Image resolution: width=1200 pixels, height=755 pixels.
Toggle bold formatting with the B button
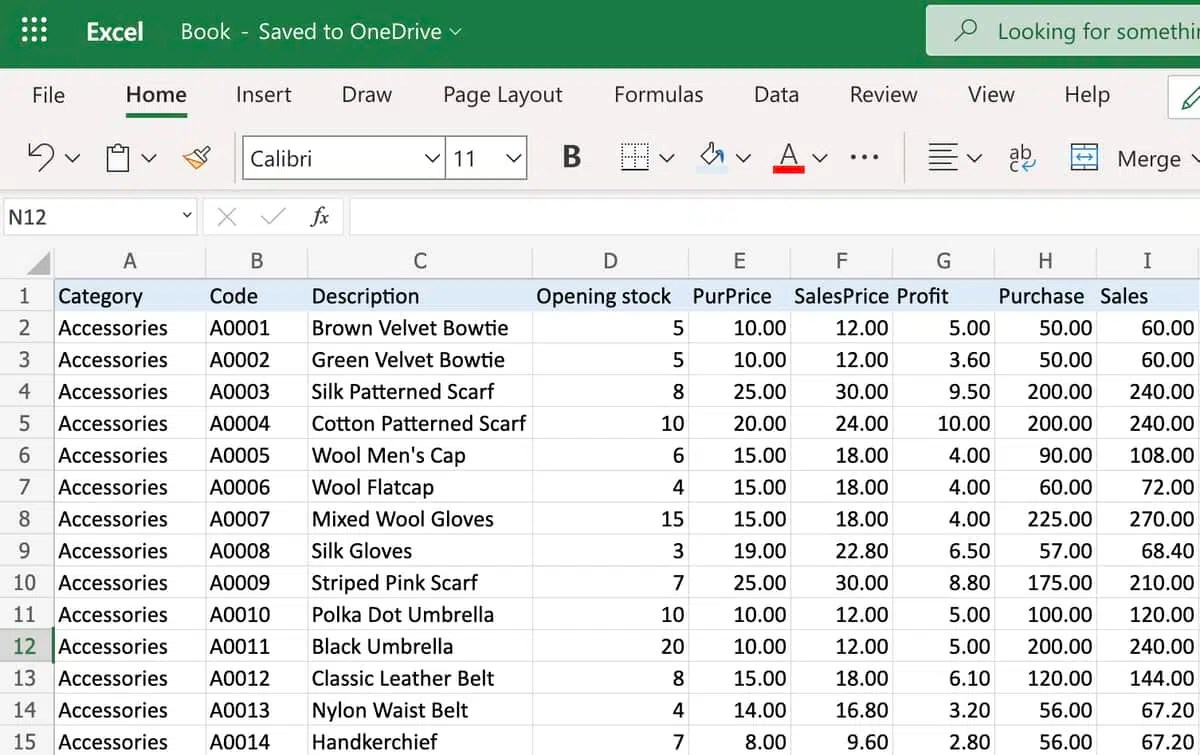pyautogui.click(x=569, y=158)
